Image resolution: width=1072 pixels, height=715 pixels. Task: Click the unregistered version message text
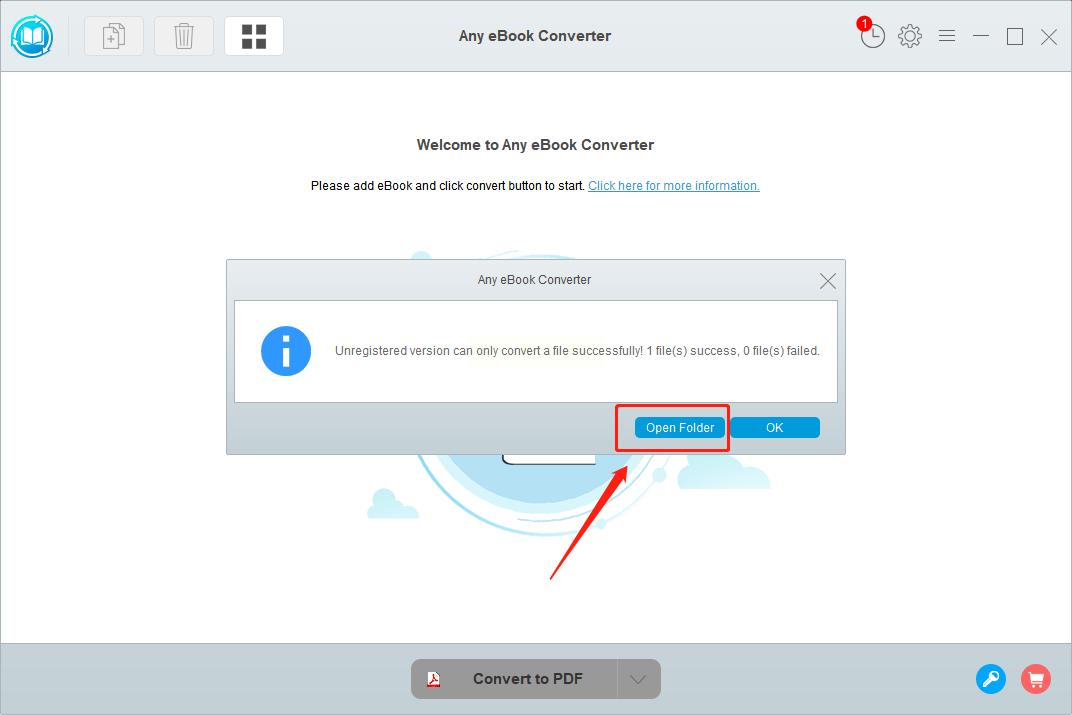[577, 351]
